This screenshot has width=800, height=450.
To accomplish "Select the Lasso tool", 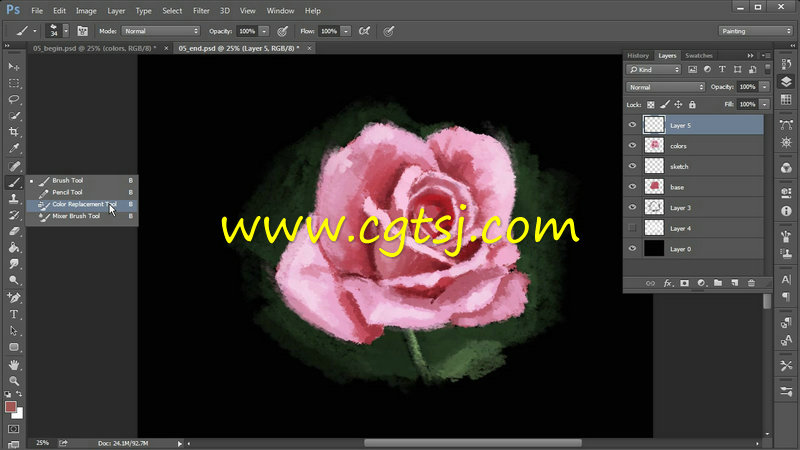I will (14, 99).
